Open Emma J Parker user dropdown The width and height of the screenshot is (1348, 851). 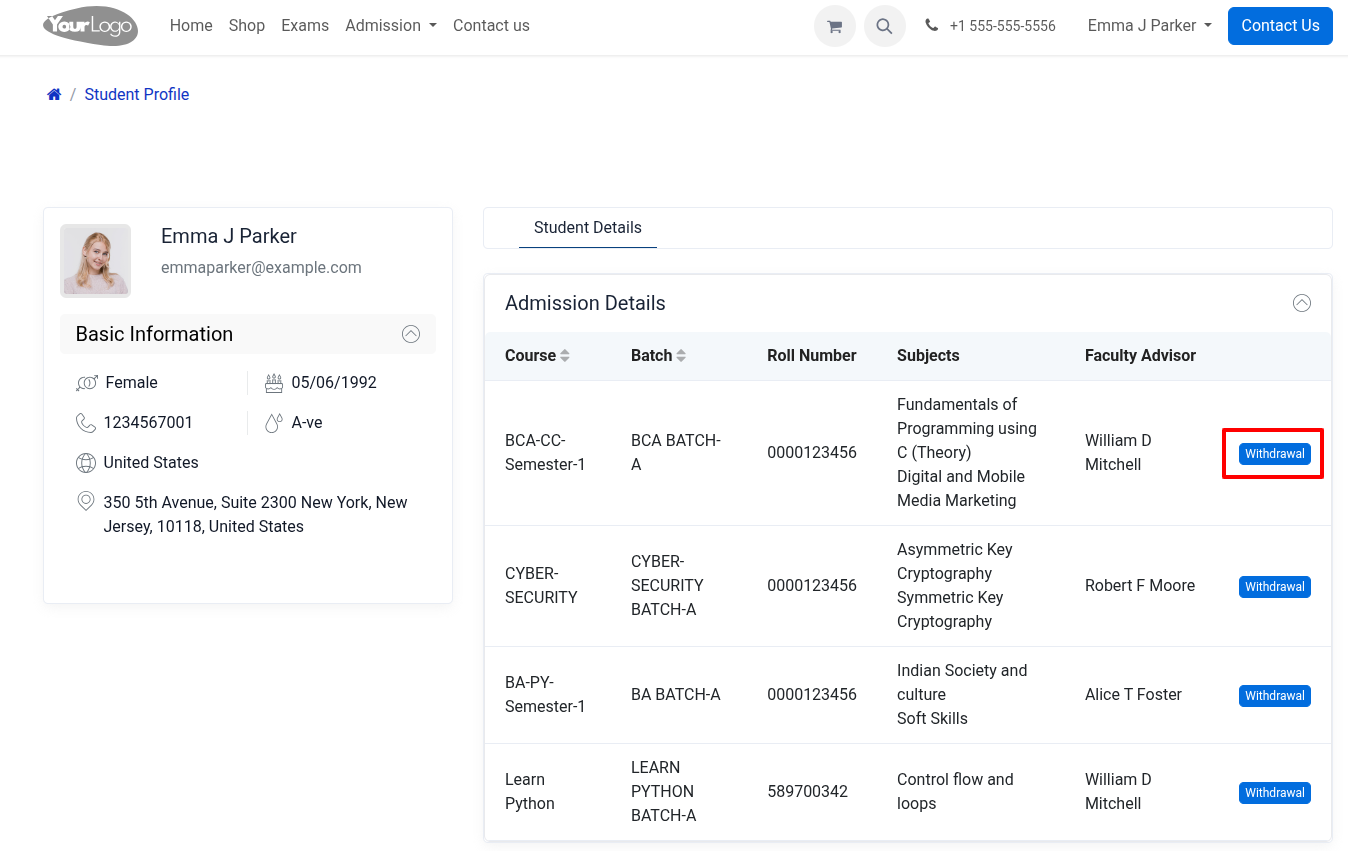pyautogui.click(x=1150, y=26)
